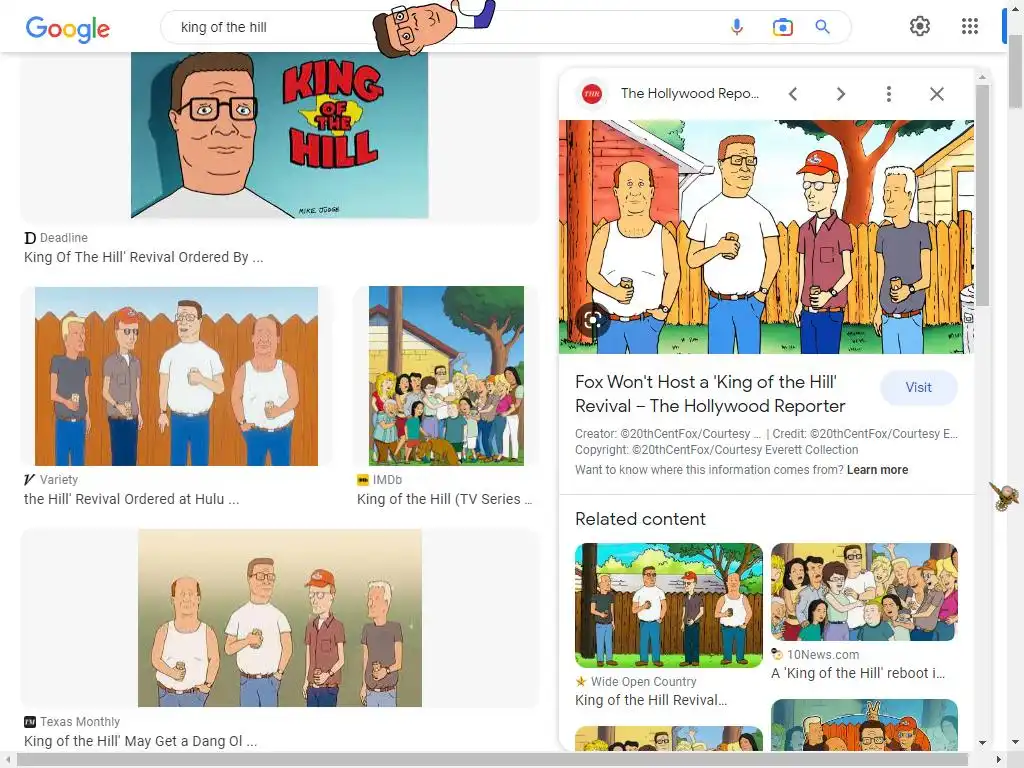Click the Texas Monthly source label

point(80,722)
